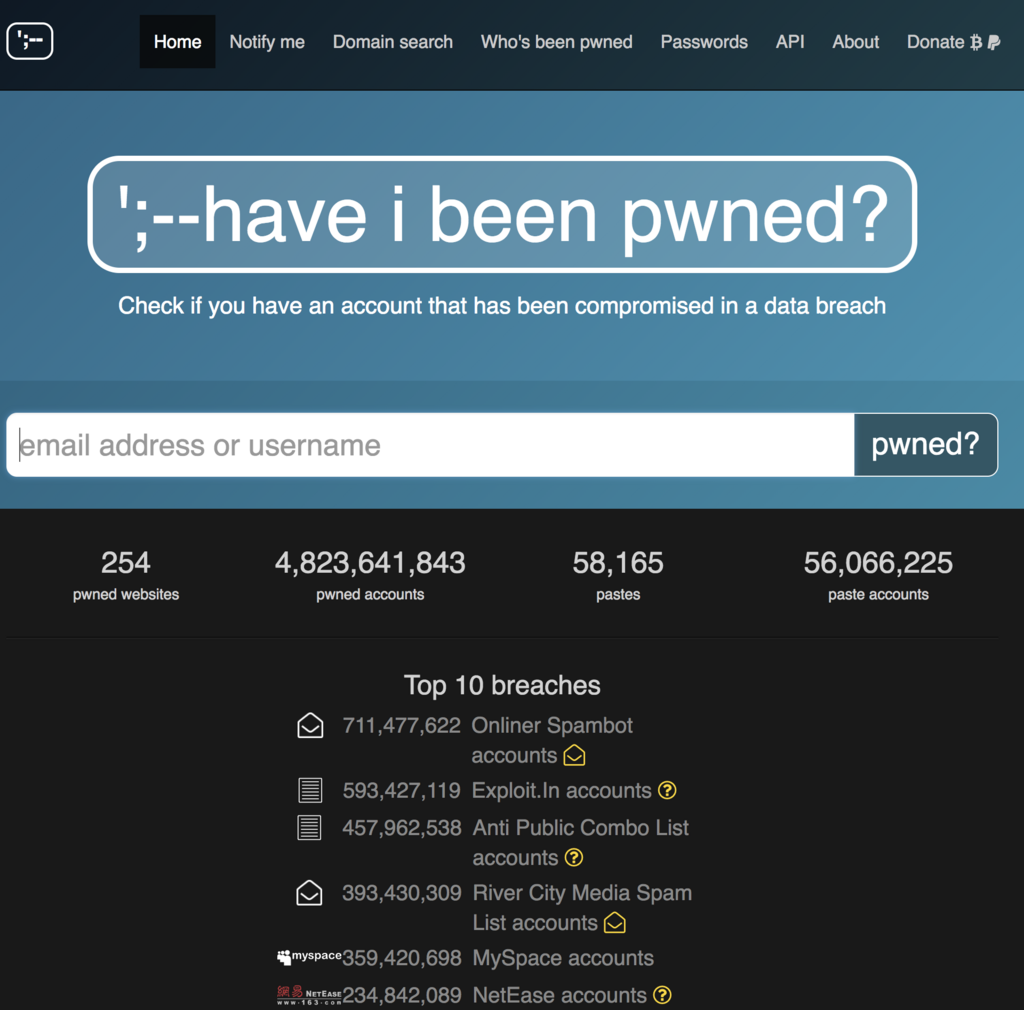
Task: Open River City Media Spam List accounts link
Action: [582, 907]
